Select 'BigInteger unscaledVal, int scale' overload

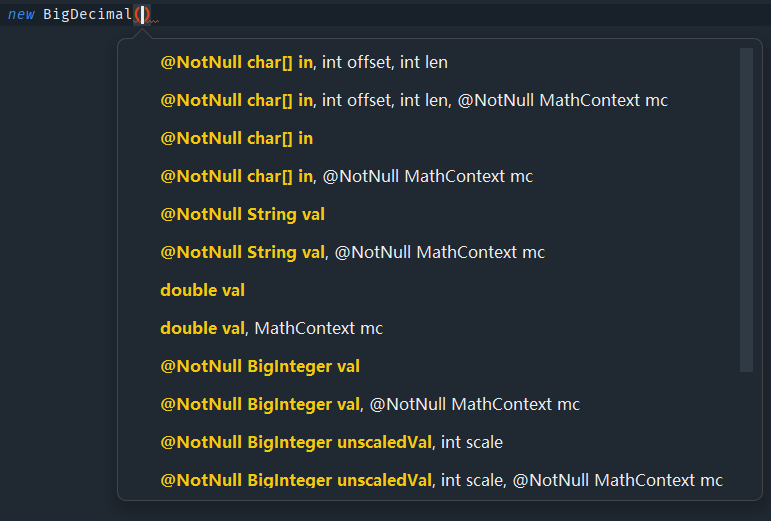click(331, 442)
